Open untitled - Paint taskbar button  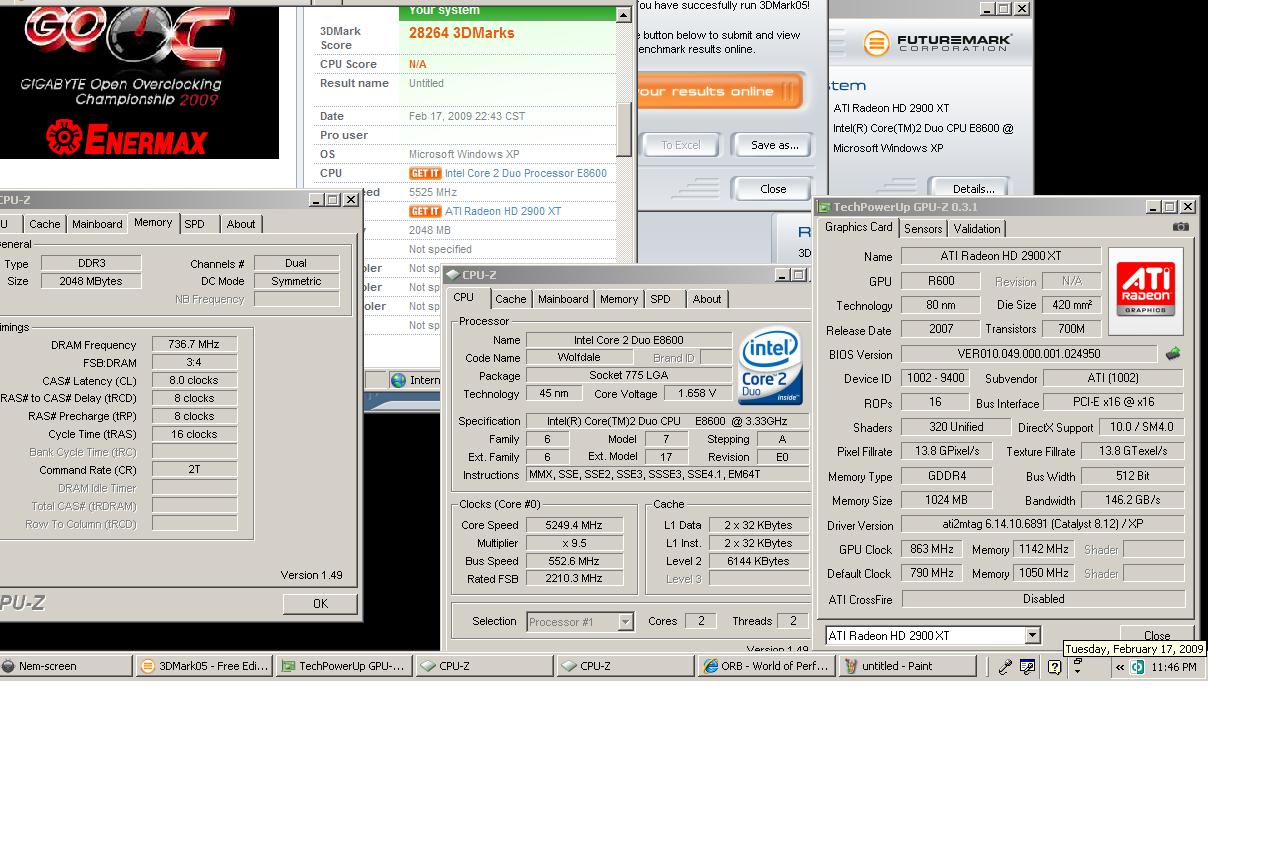[x=906, y=666]
